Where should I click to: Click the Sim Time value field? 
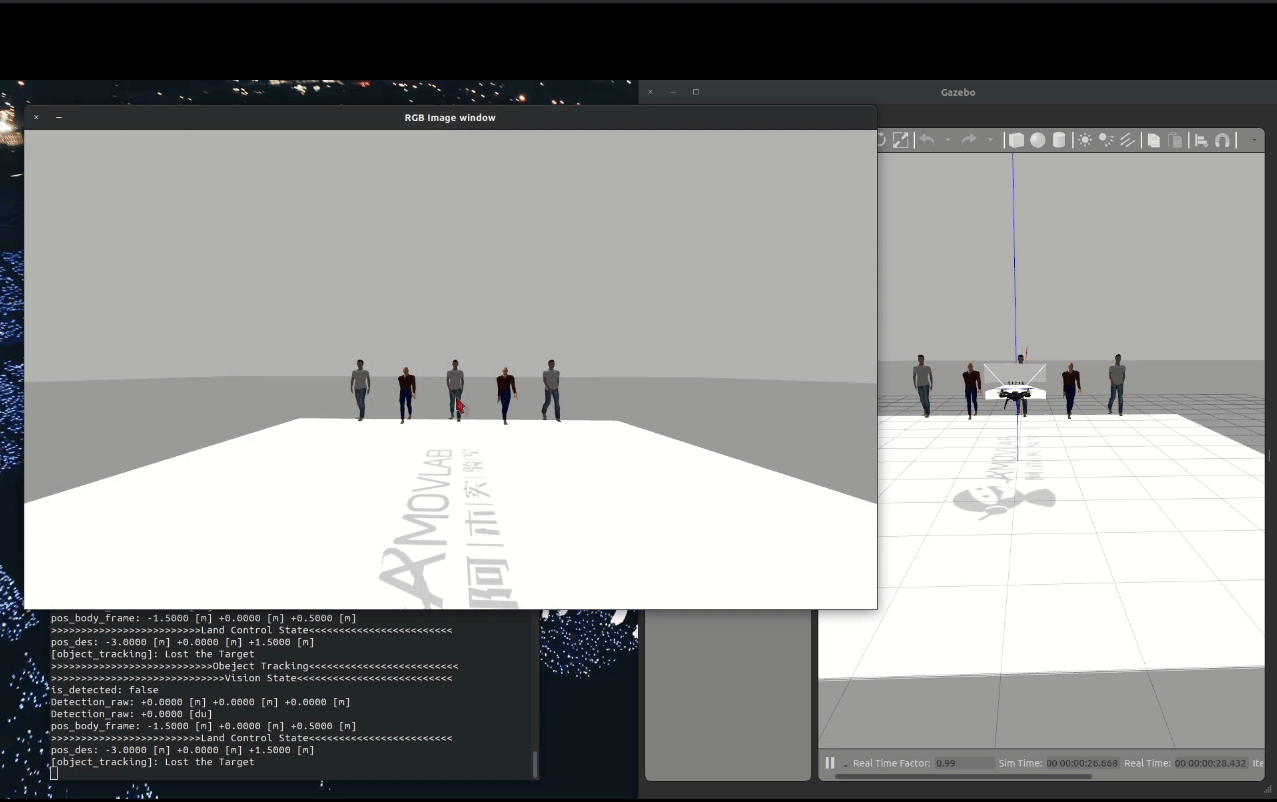[1082, 763]
